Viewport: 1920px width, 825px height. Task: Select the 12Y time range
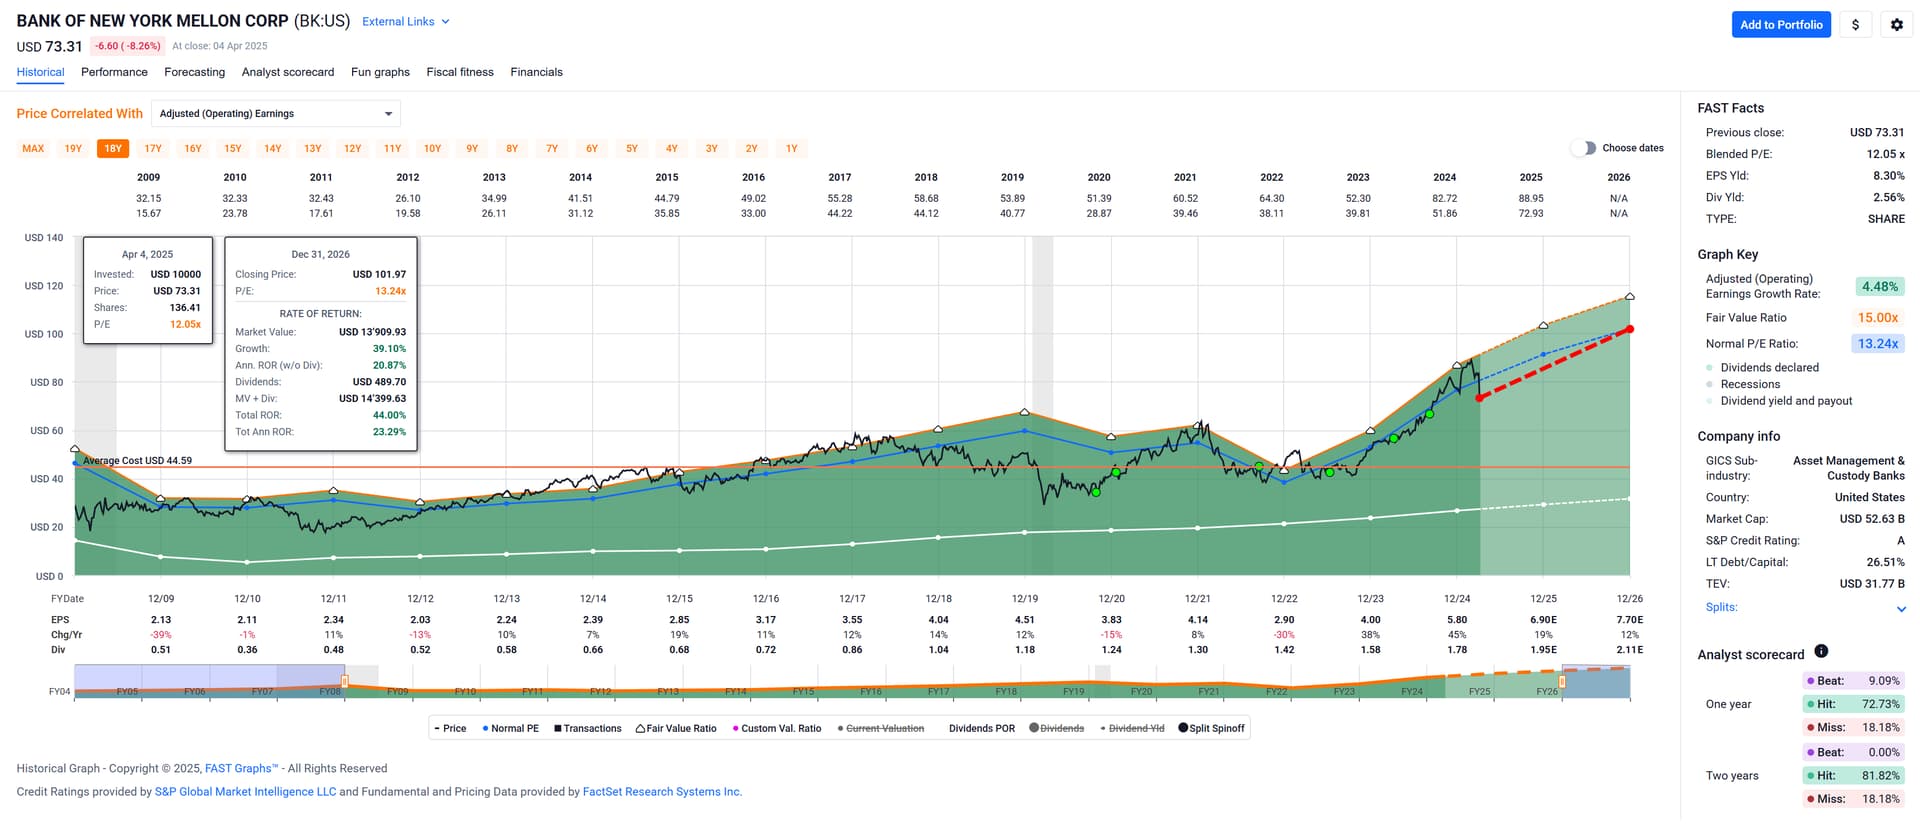[352, 148]
